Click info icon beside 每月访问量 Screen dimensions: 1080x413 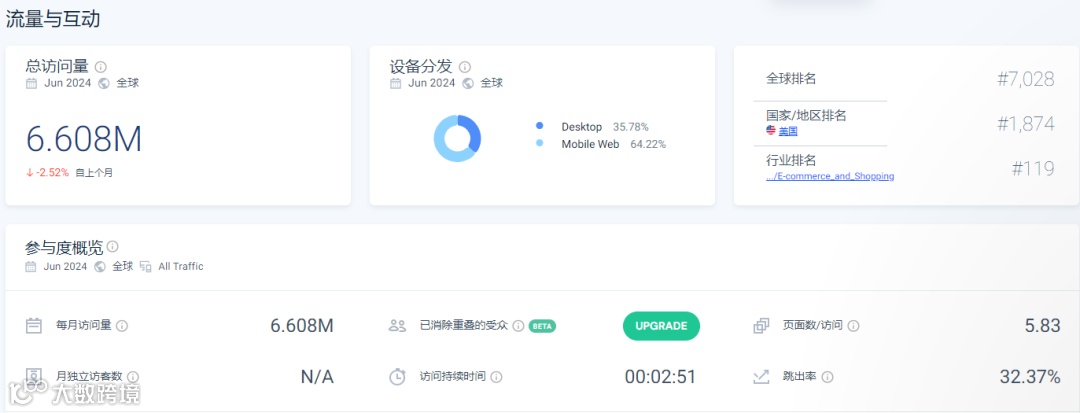122,326
